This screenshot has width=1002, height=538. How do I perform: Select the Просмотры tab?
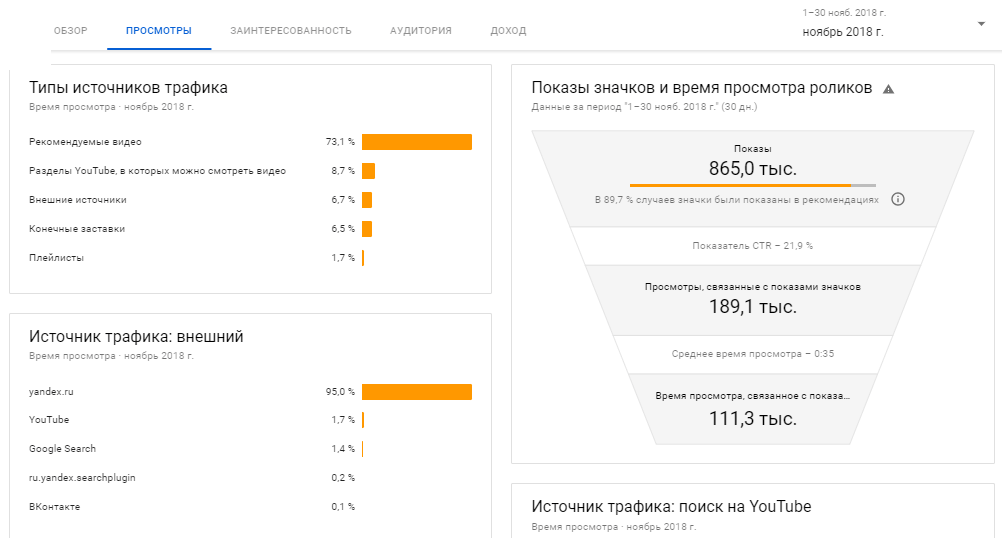pyautogui.click(x=159, y=31)
